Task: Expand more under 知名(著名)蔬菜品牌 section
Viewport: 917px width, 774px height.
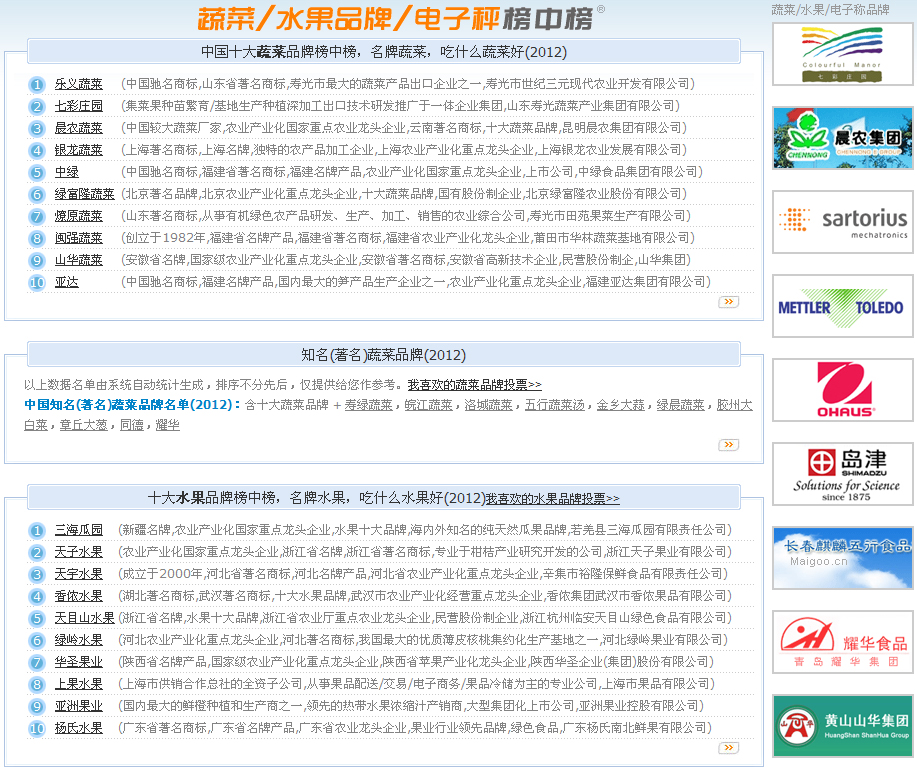Action: (x=728, y=445)
